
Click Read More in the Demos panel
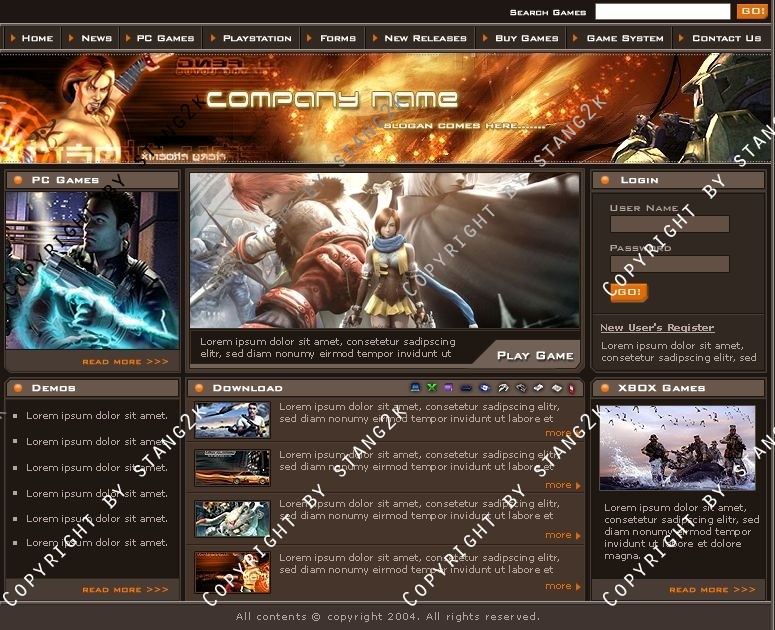126,589
